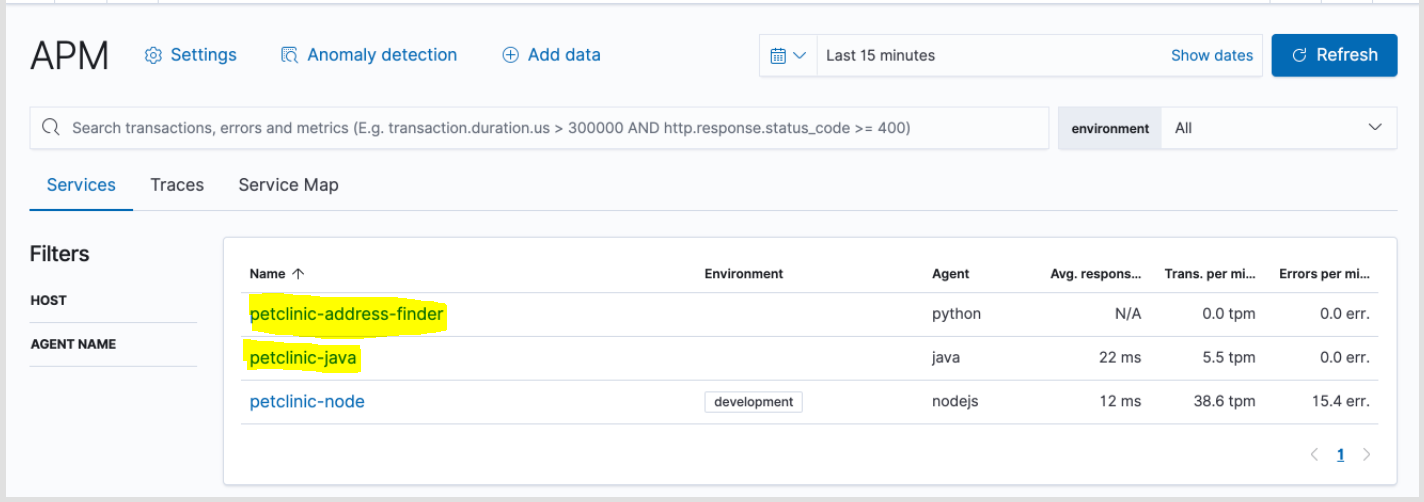Go to previous page arrow
This screenshot has height=502, width=1424.
[x=1314, y=455]
